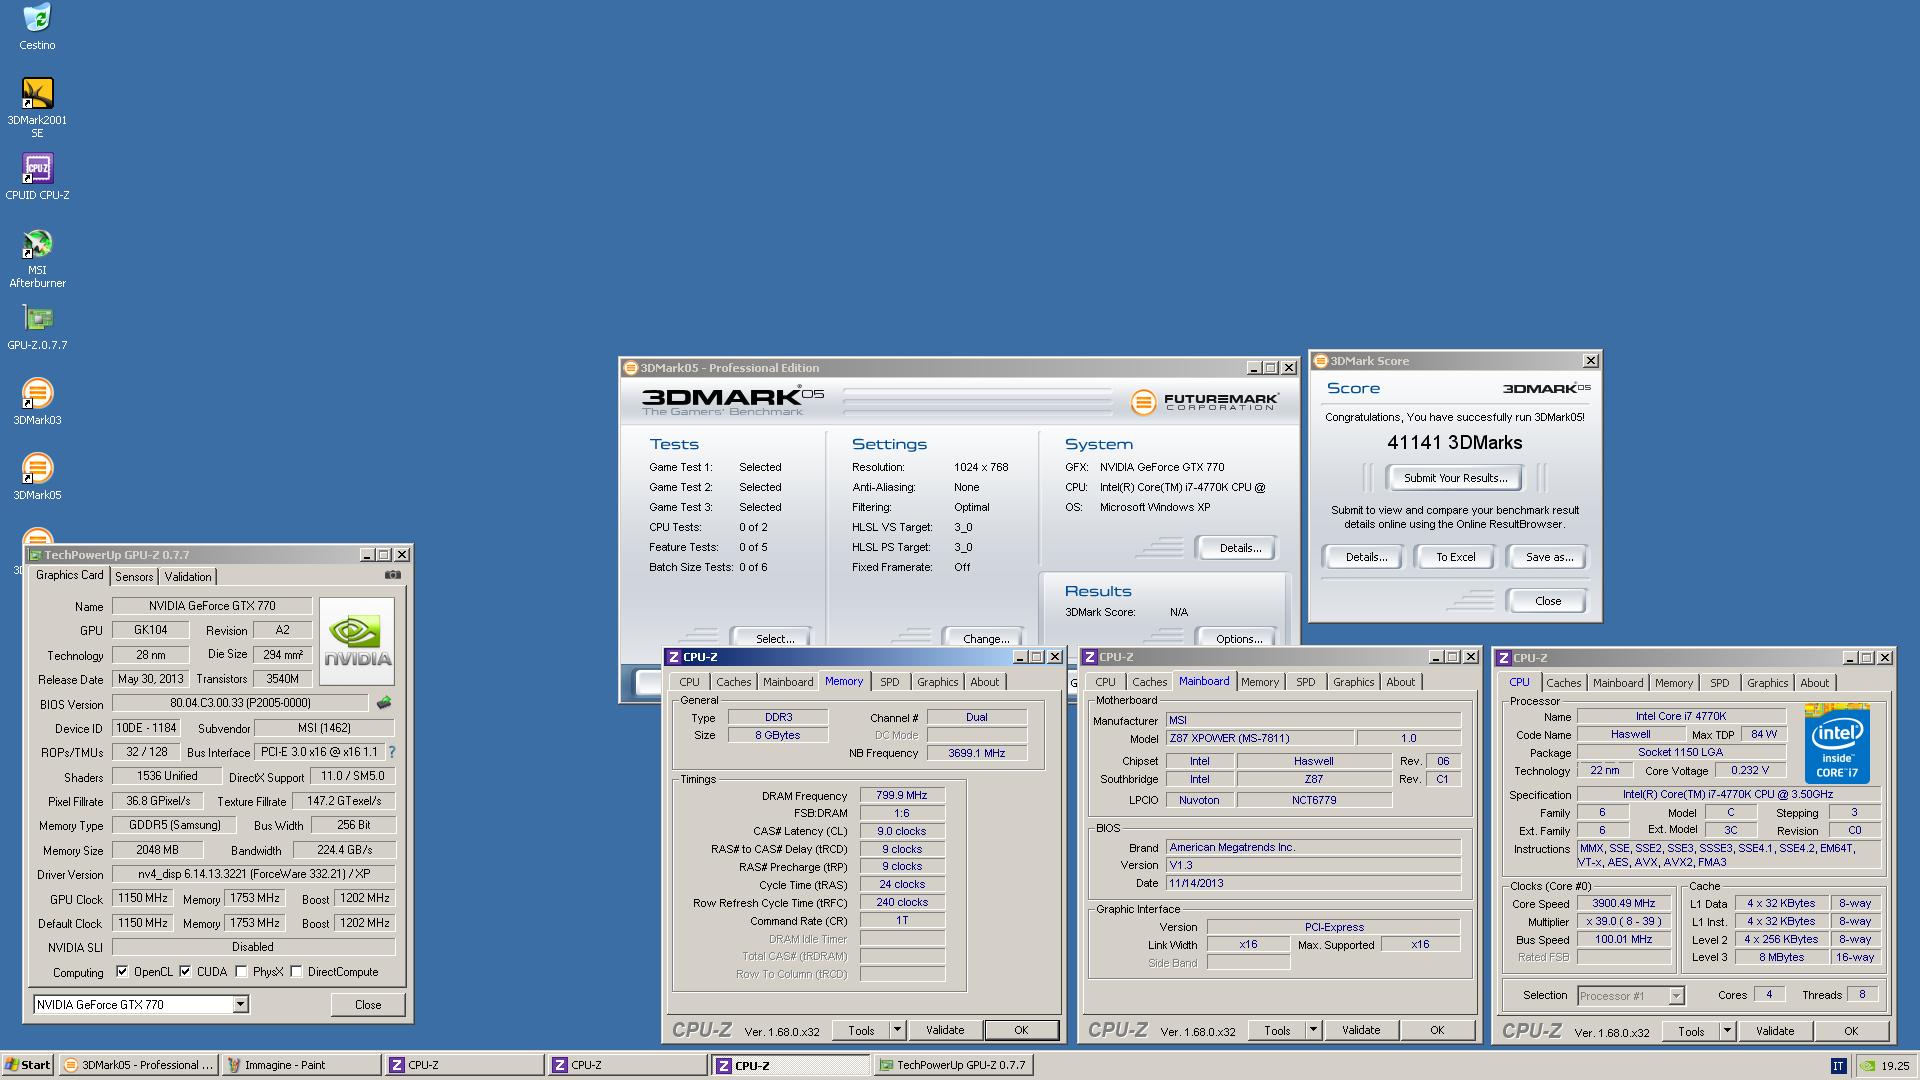Click the NVIDIA logo in GPU-Z
The image size is (1920, 1080).
pos(357,640)
